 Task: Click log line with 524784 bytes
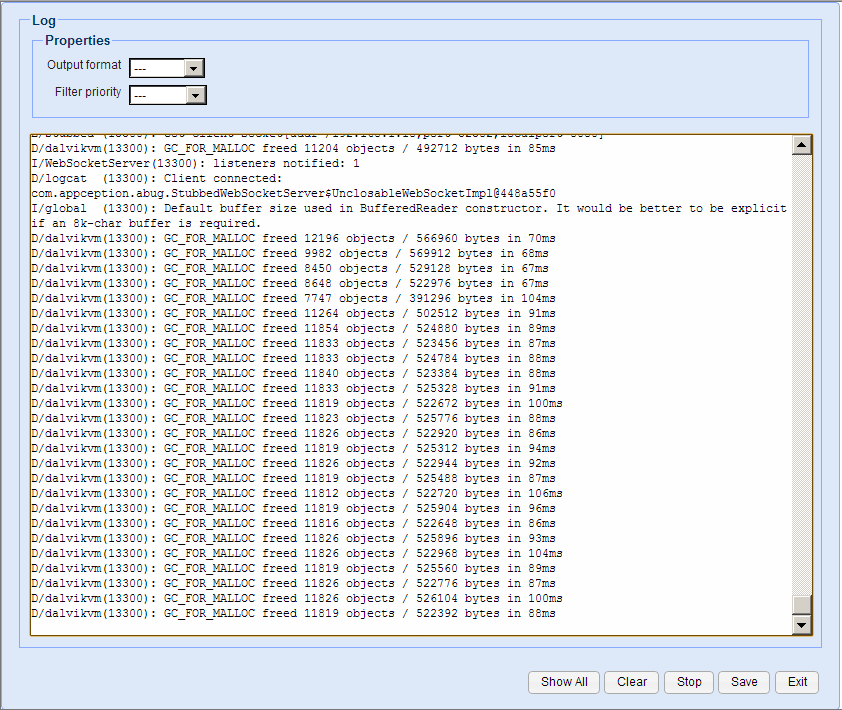point(293,359)
